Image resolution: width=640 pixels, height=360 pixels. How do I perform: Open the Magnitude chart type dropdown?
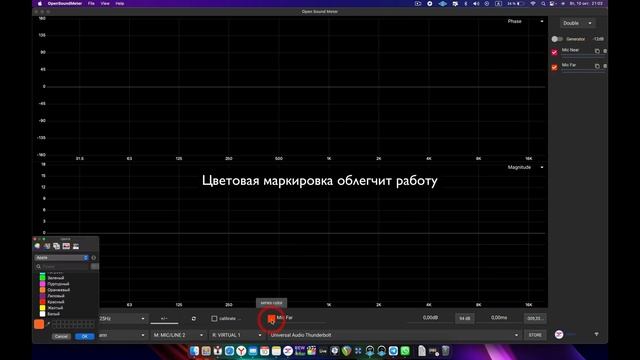point(525,167)
